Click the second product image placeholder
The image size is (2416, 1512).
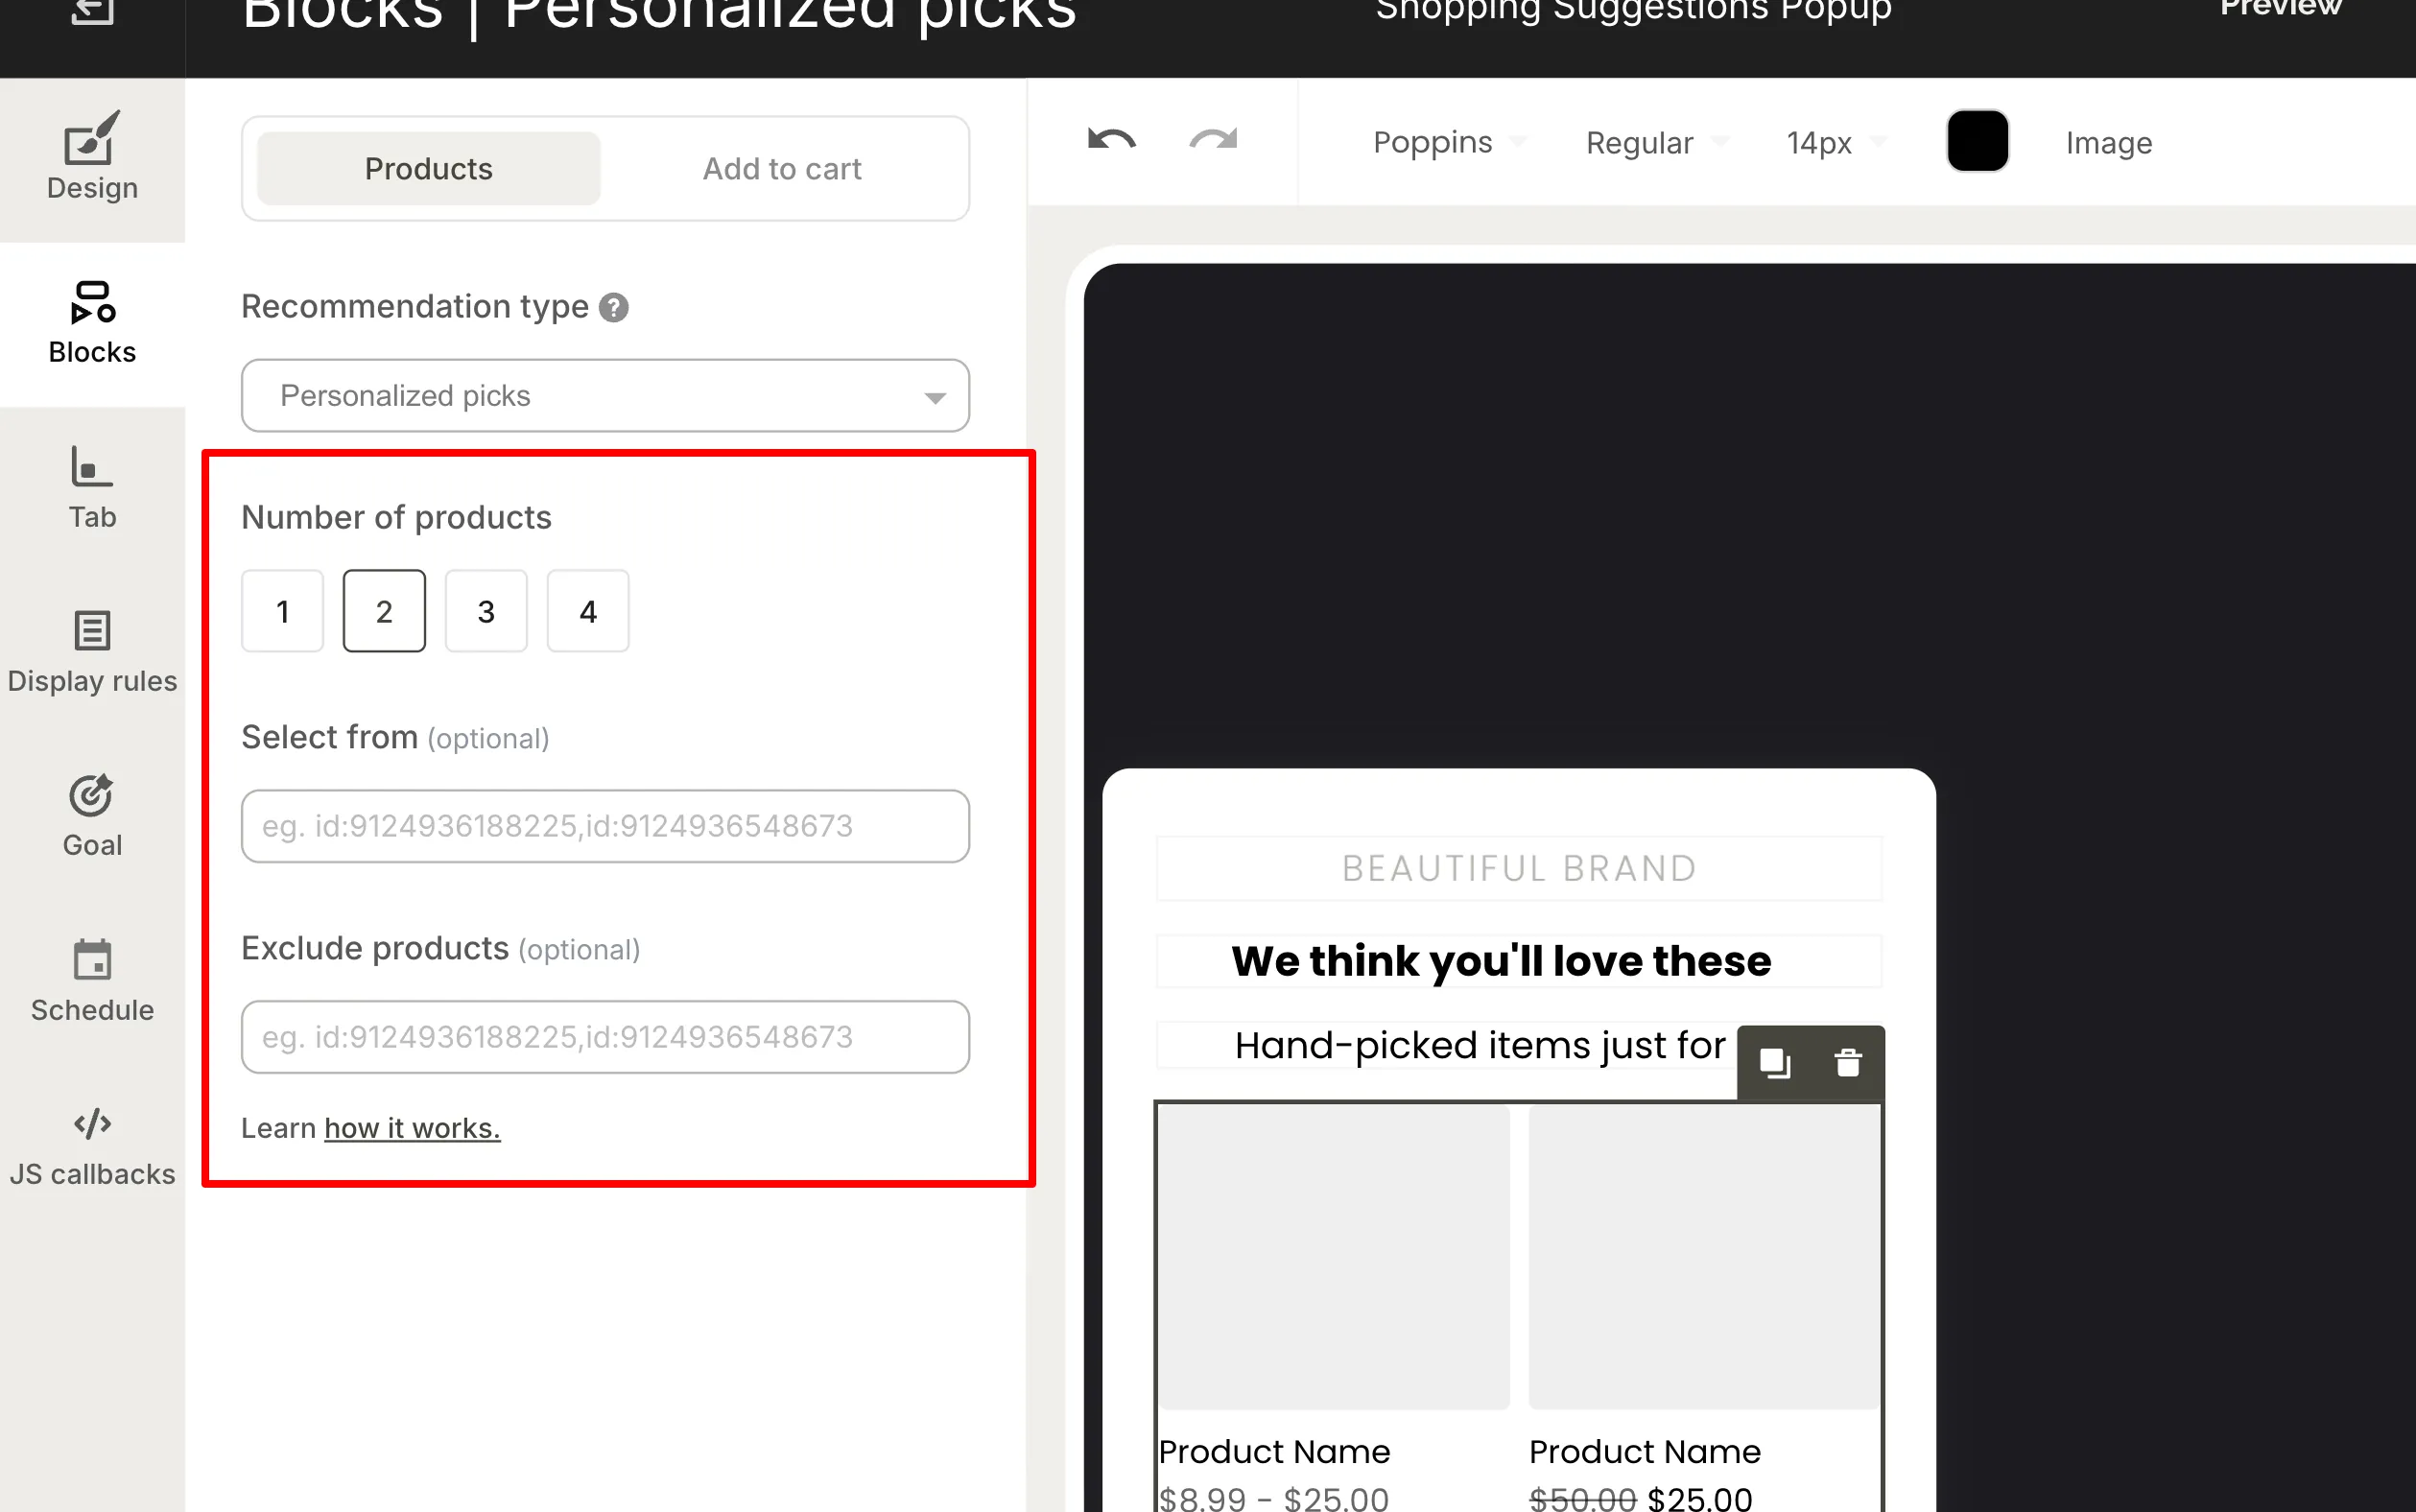point(1704,1257)
